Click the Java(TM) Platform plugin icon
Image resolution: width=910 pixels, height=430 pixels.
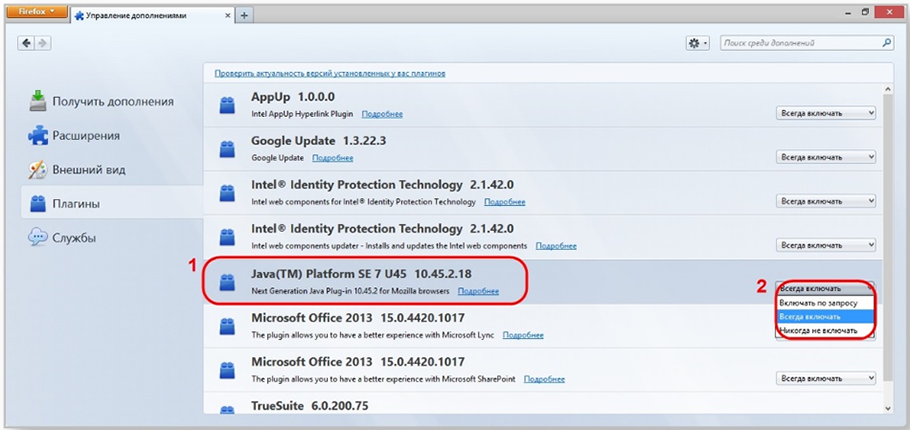229,281
